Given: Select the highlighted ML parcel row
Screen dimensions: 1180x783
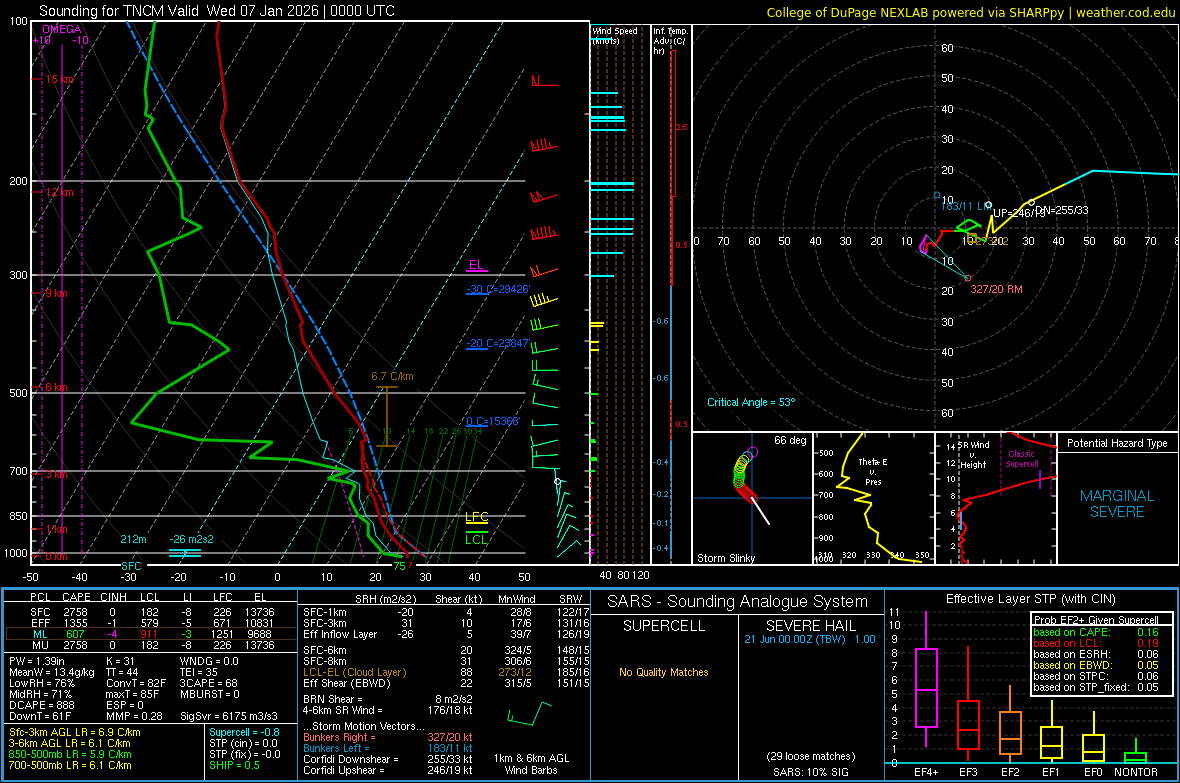Looking at the screenshot, I should click(x=151, y=634).
